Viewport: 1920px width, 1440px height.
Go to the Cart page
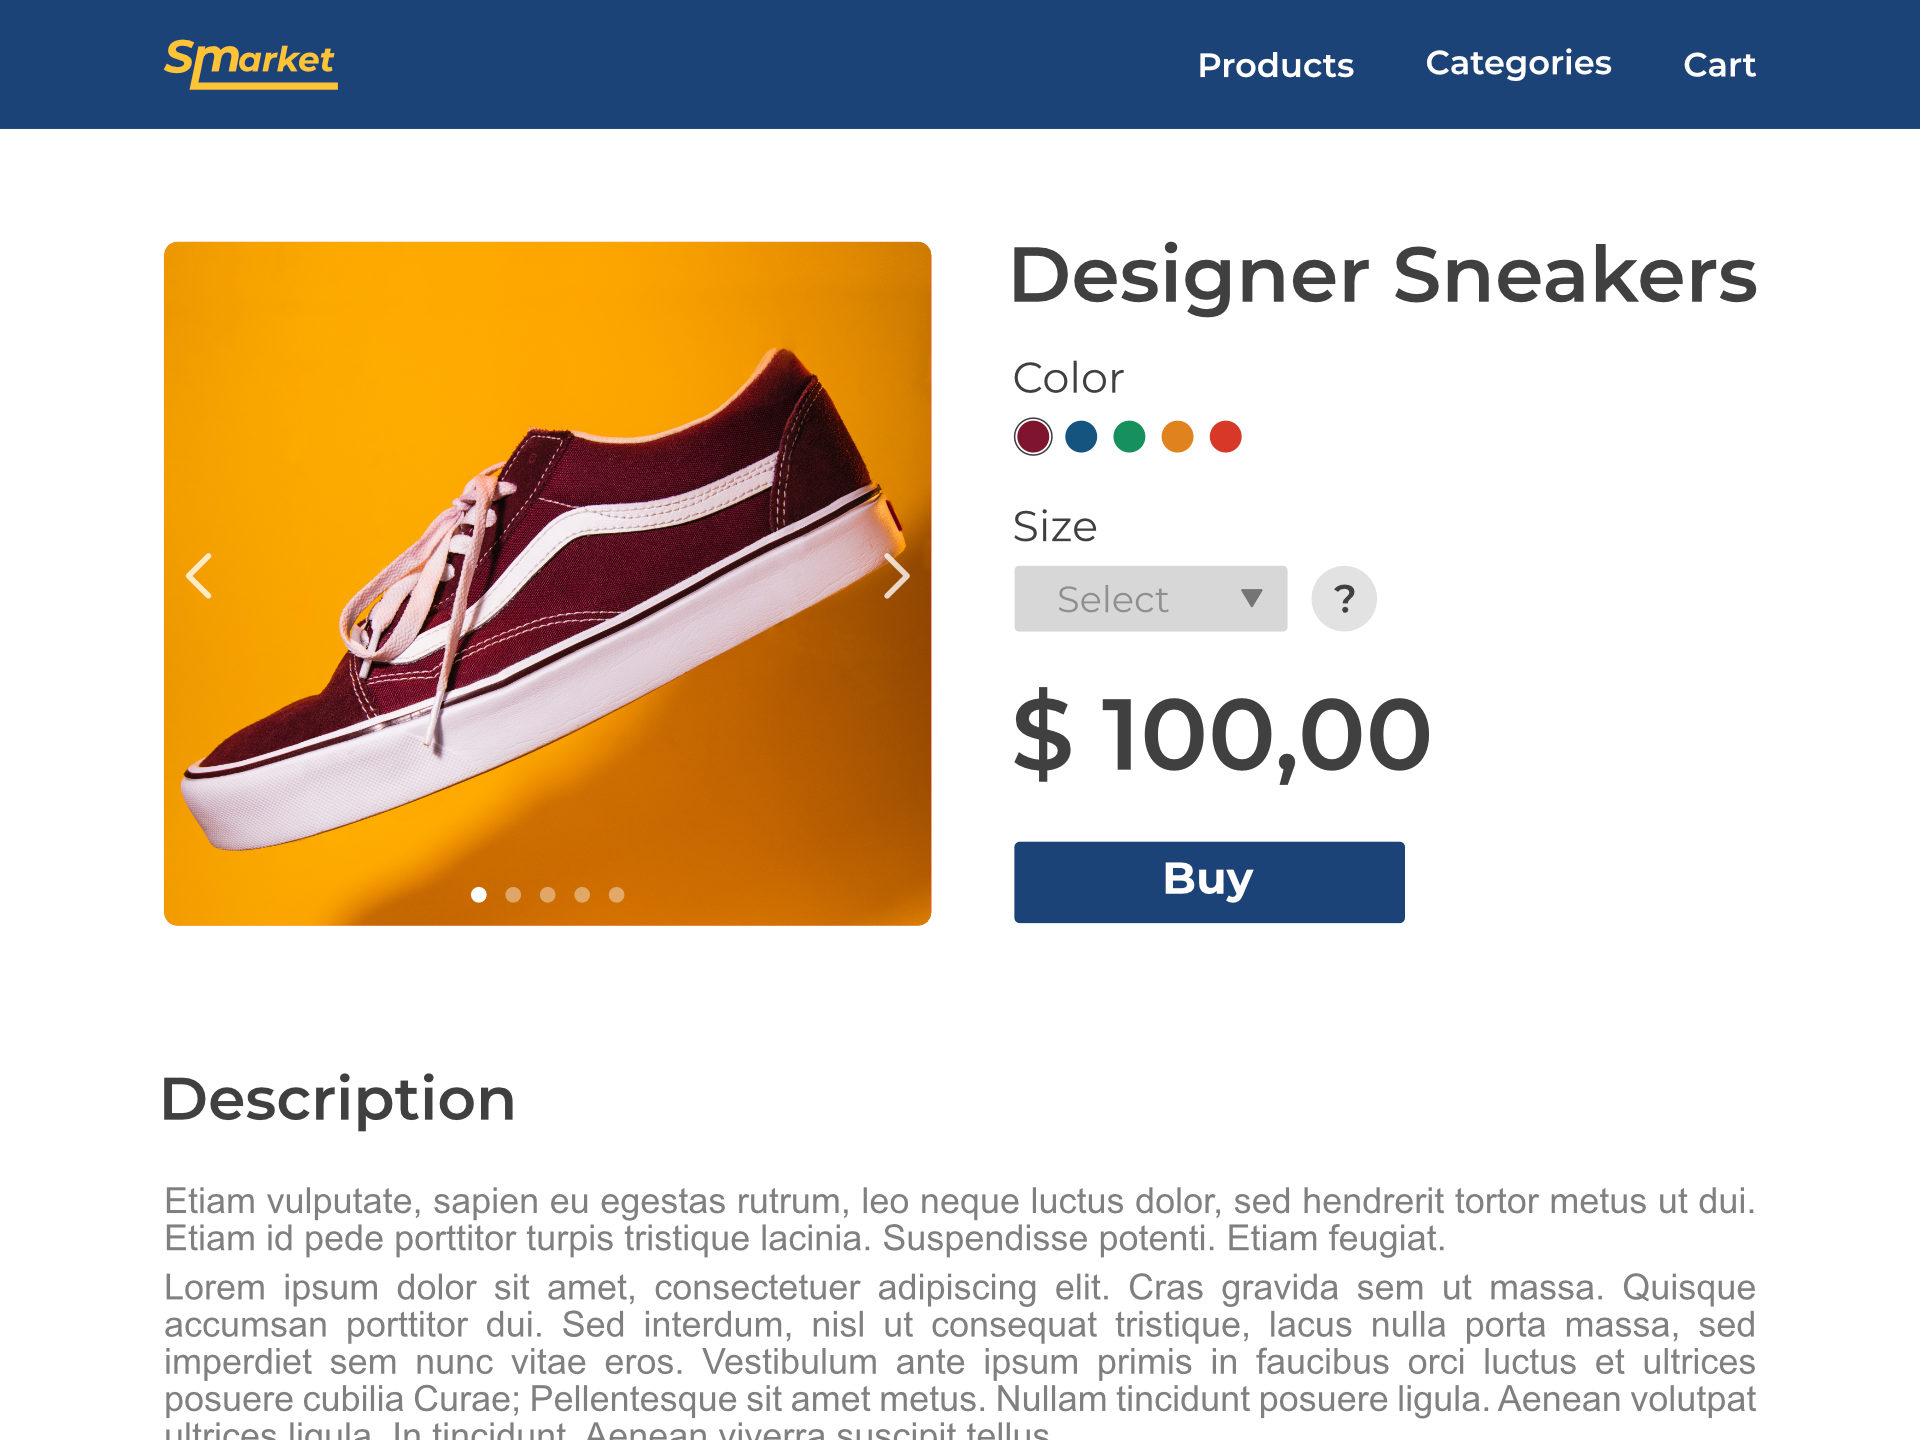tap(1719, 65)
